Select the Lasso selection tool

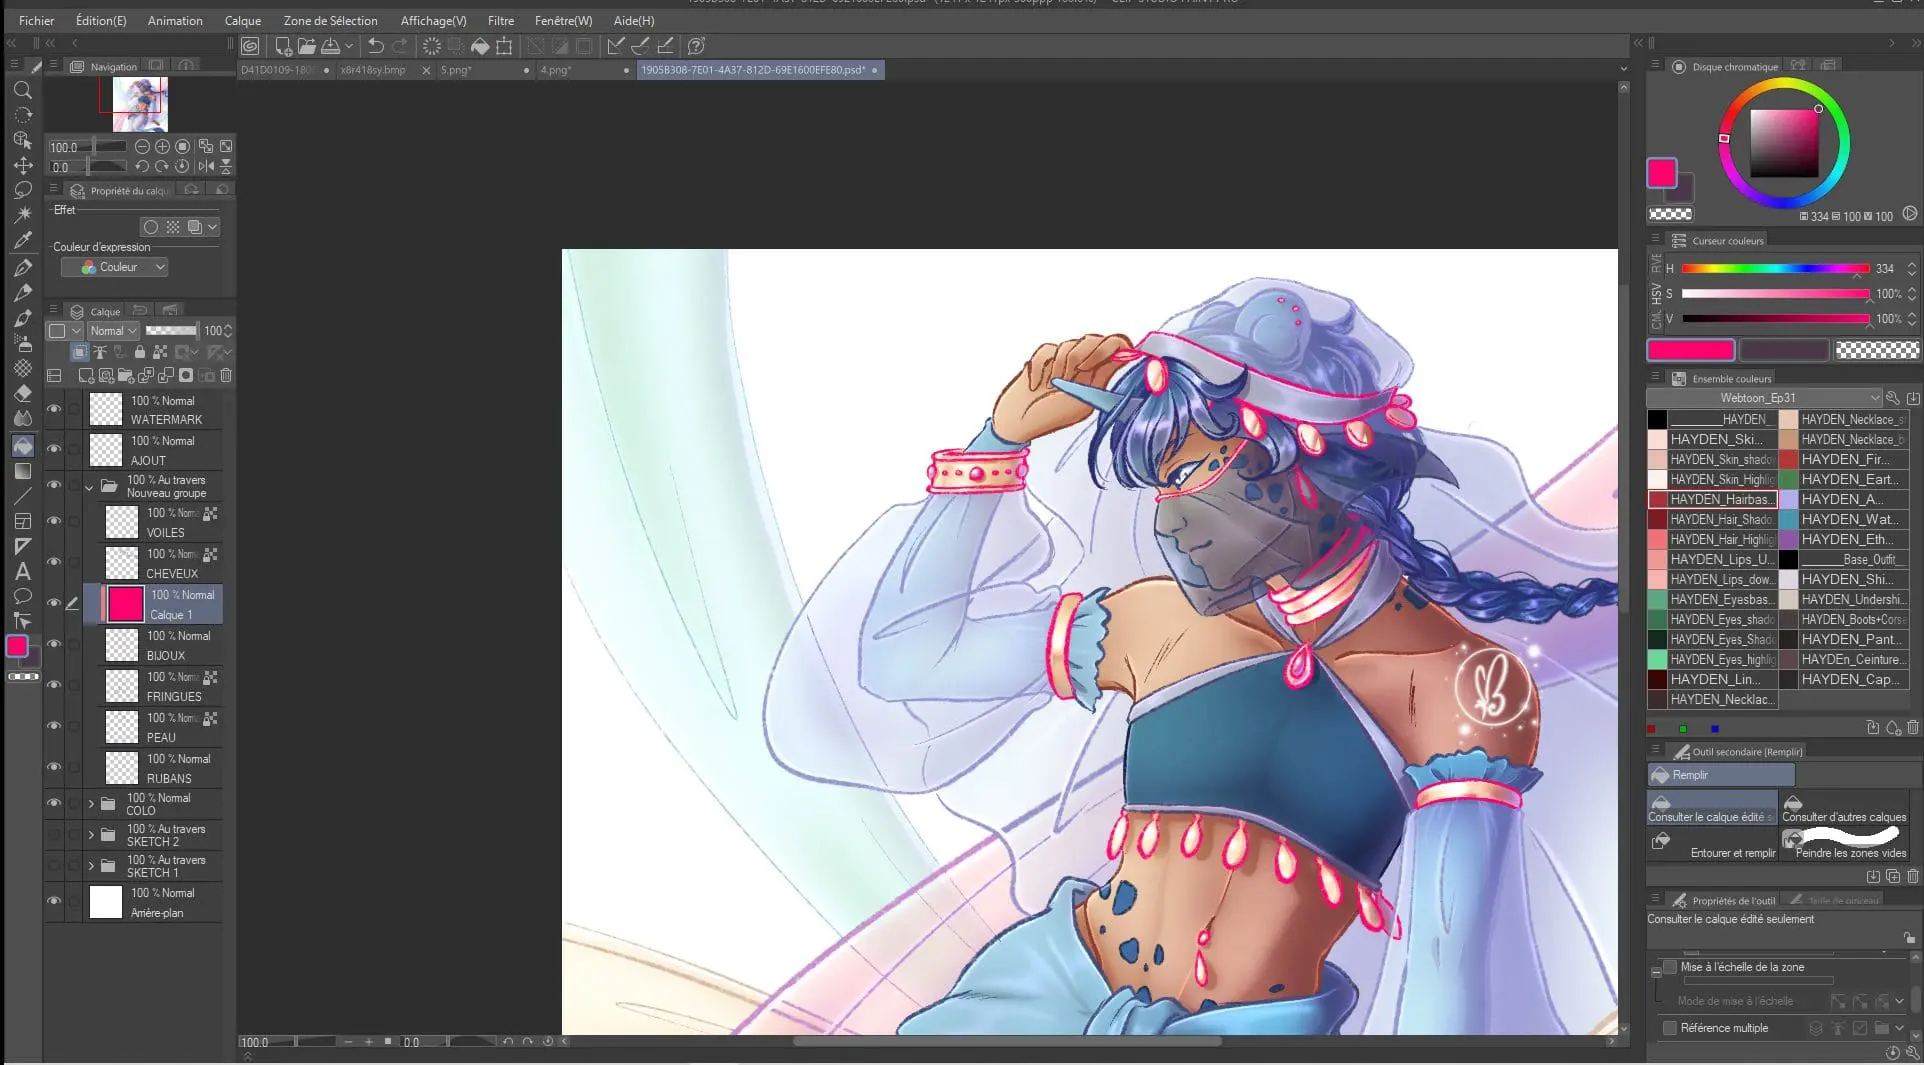click(22, 190)
